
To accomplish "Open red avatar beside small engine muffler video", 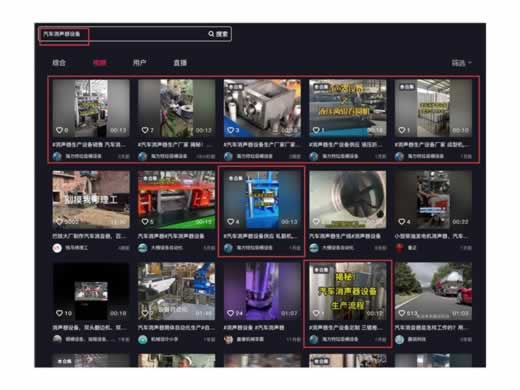I will (x=399, y=248).
